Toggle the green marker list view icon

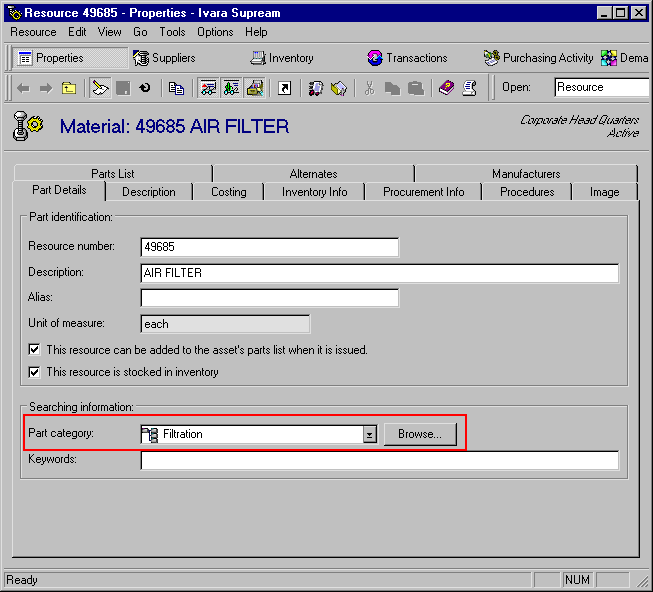(231, 88)
